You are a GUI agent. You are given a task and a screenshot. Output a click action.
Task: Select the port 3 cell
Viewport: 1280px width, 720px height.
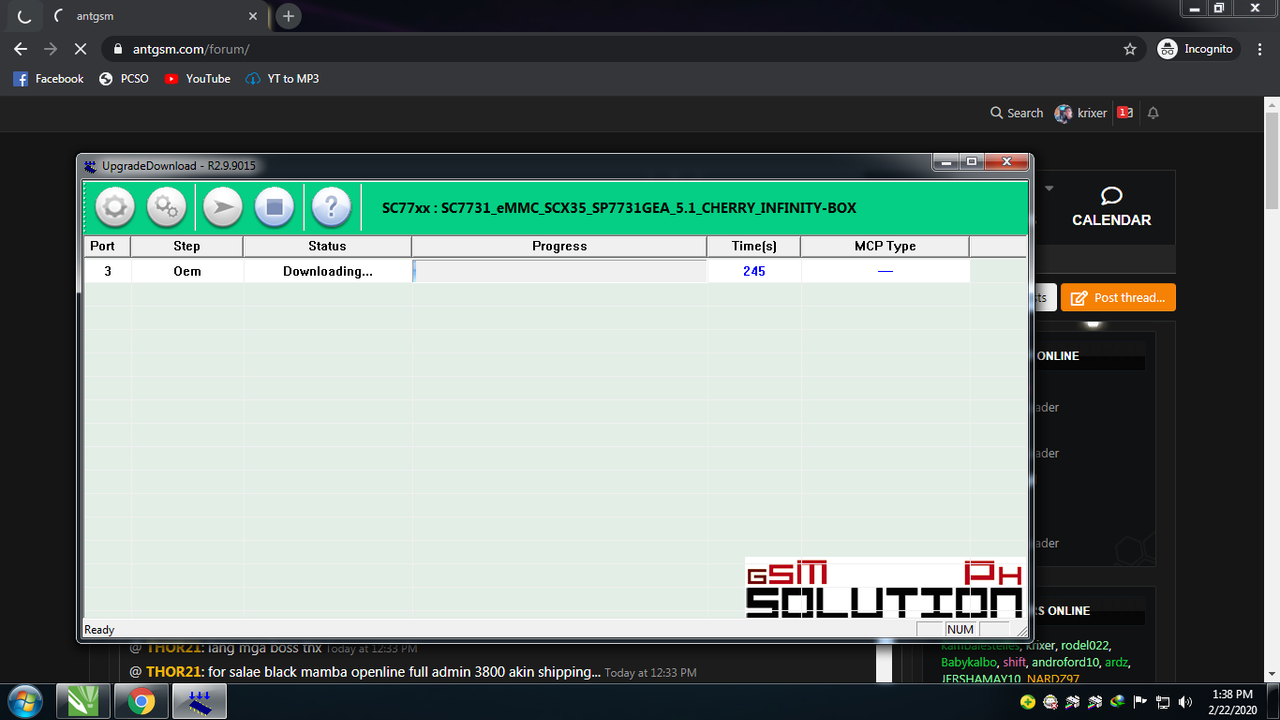pos(107,271)
